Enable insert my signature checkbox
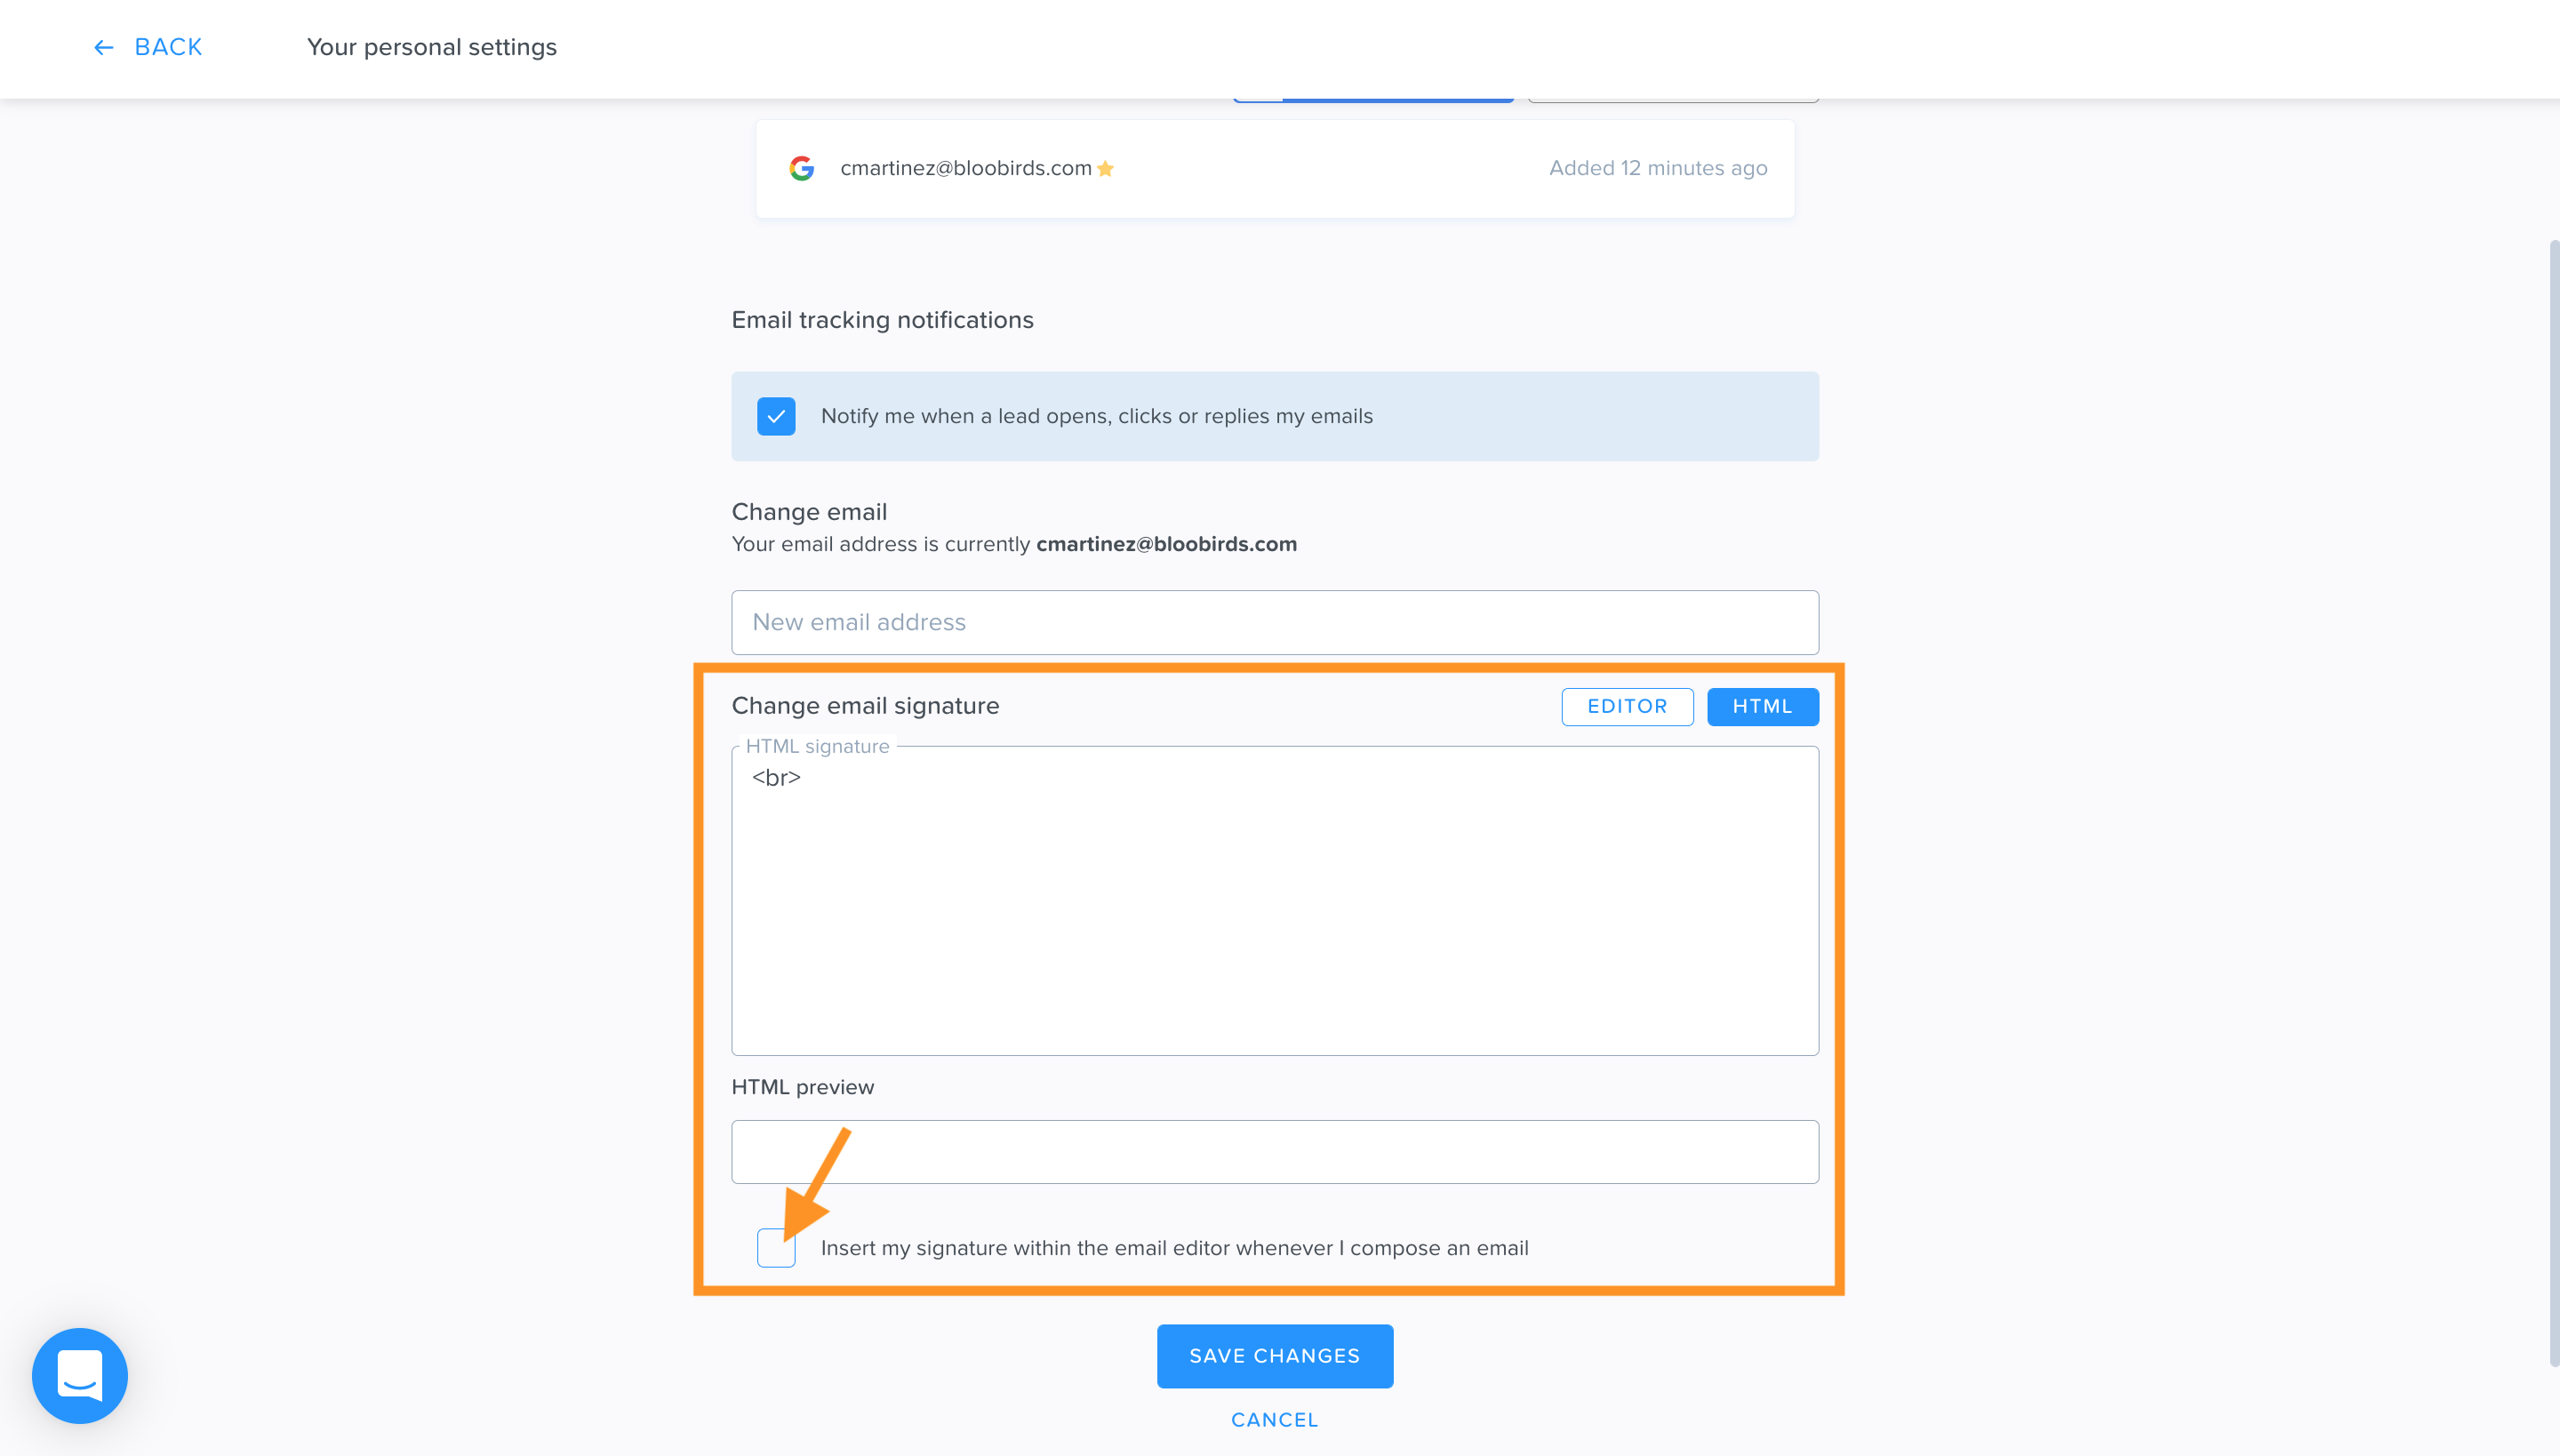Screen dimensions: 2560x1456 pyautogui.click(x=776, y=1247)
